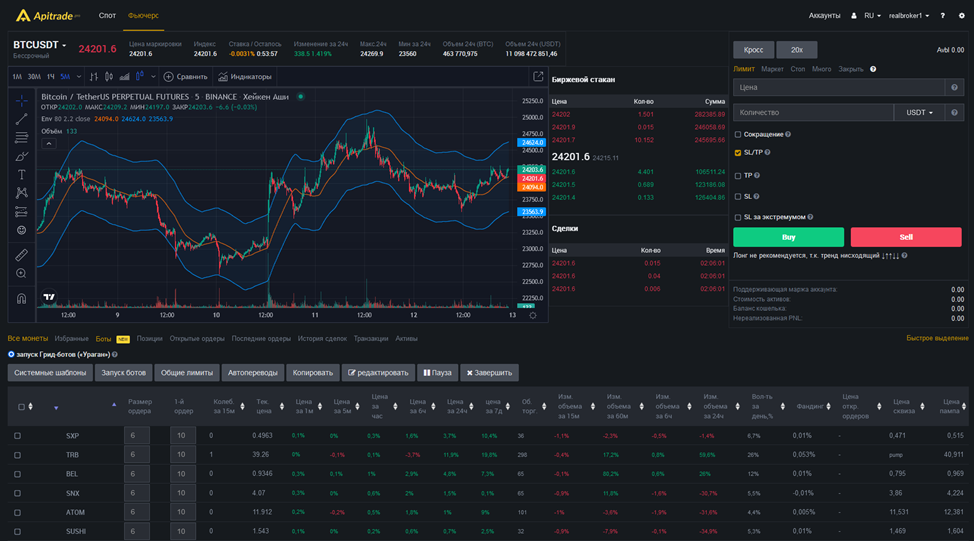Select the ruler measure tool

[22, 254]
